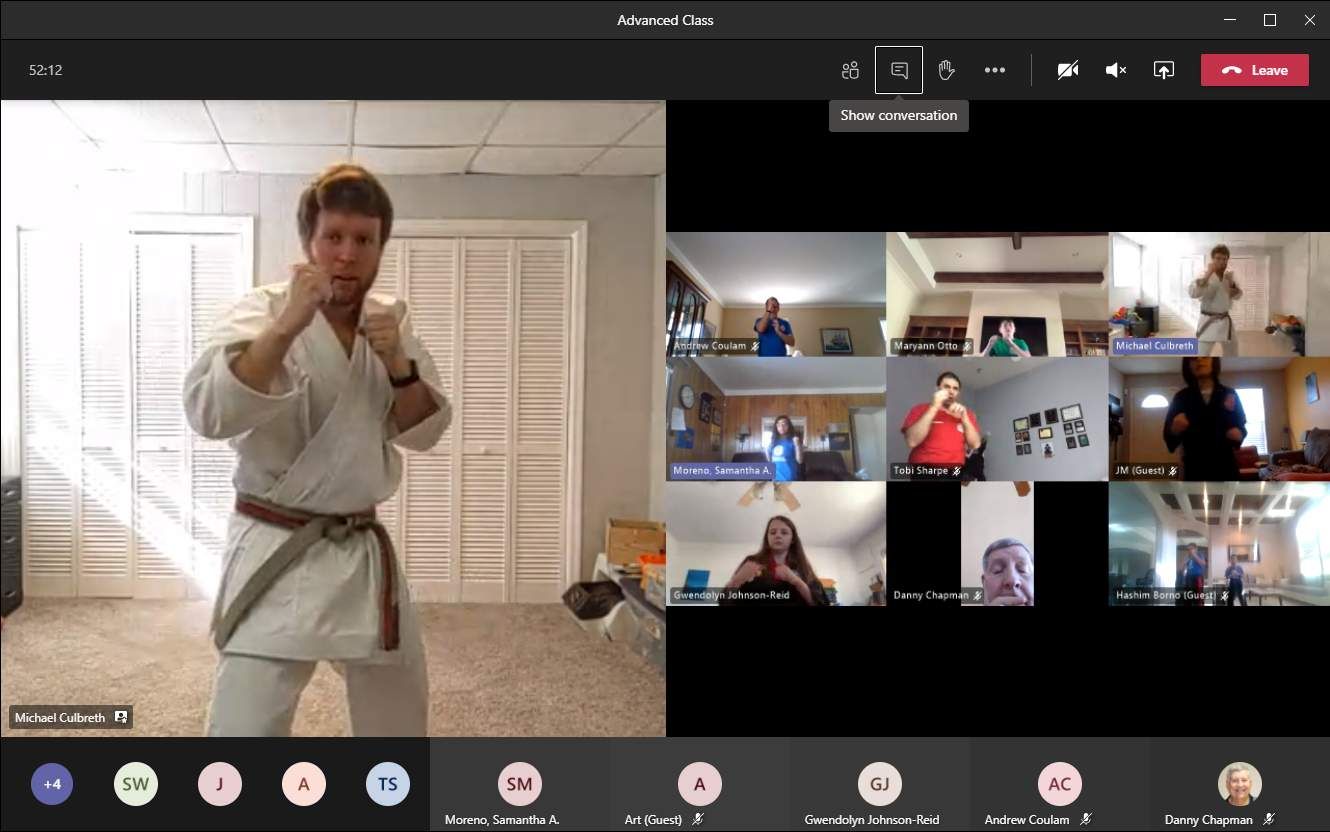Open the More actions ellipsis menu
The height and width of the screenshot is (832, 1330).
(x=994, y=70)
